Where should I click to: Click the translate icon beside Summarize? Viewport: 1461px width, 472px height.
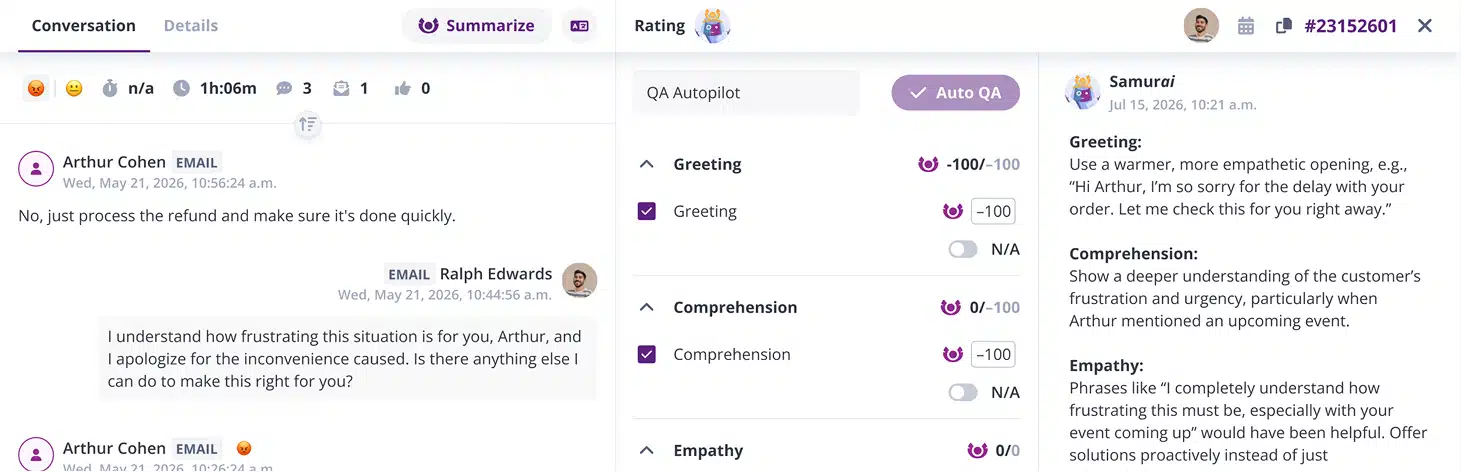coord(579,26)
